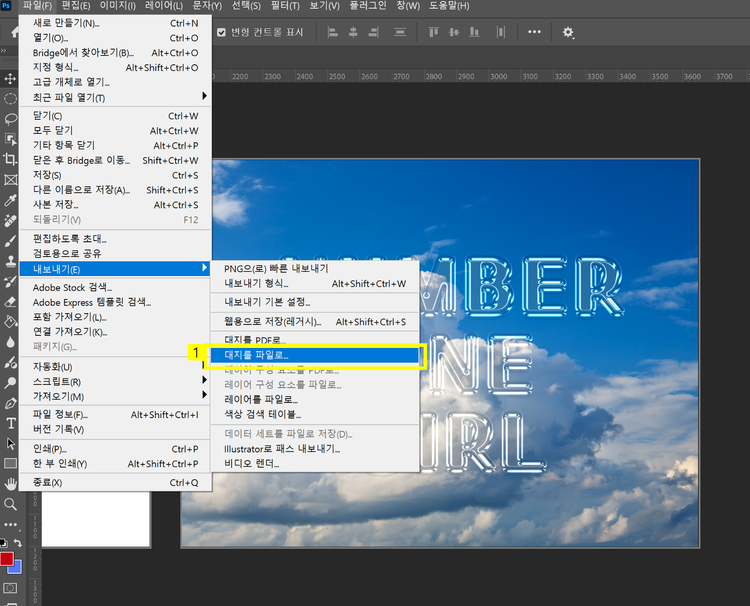Choose 내보내기 형식 menu item

315,284
